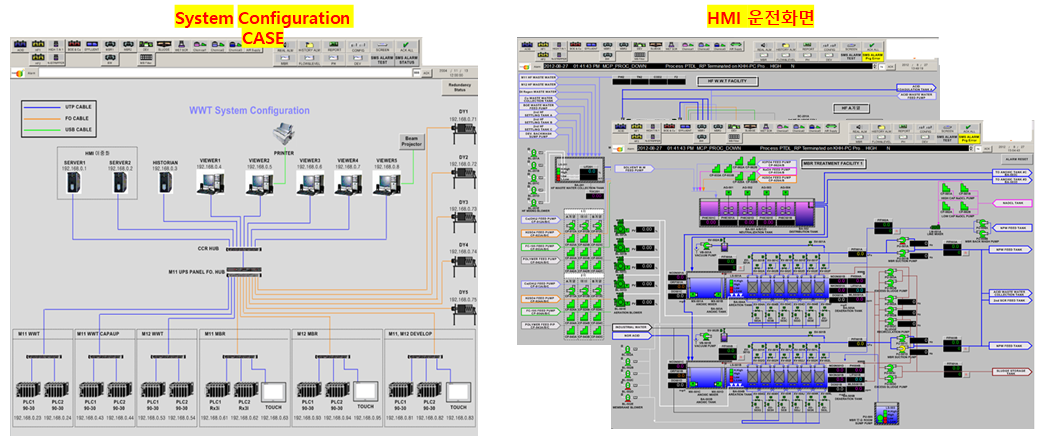
Task: Click Redundancy Status button
Action: [x=460, y=87]
